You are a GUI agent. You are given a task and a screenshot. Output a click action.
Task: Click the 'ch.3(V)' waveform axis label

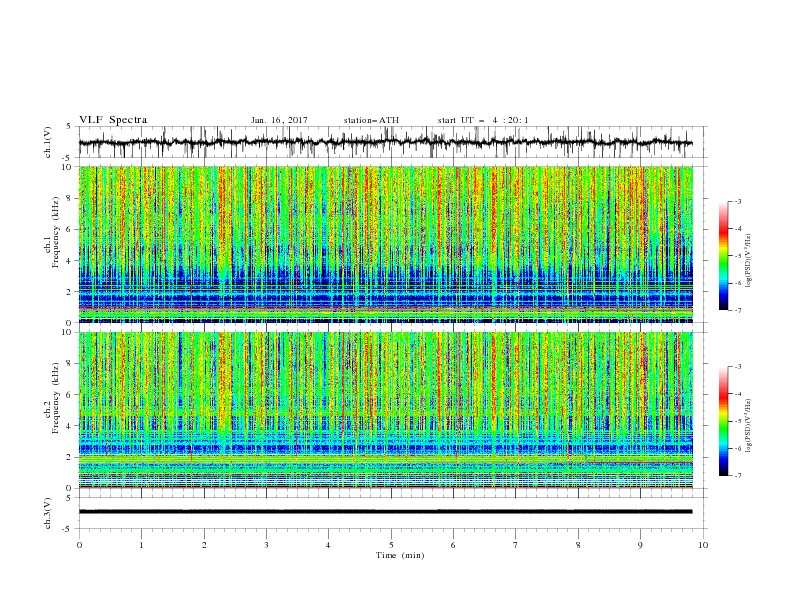pyautogui.click(x=48, y=513)
